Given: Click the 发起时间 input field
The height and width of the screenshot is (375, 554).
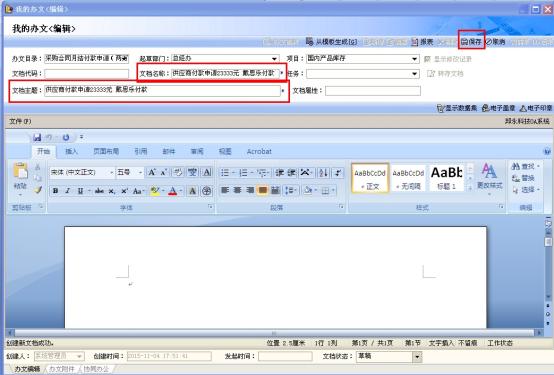Looking at the screenshot, I should point(285,356).
